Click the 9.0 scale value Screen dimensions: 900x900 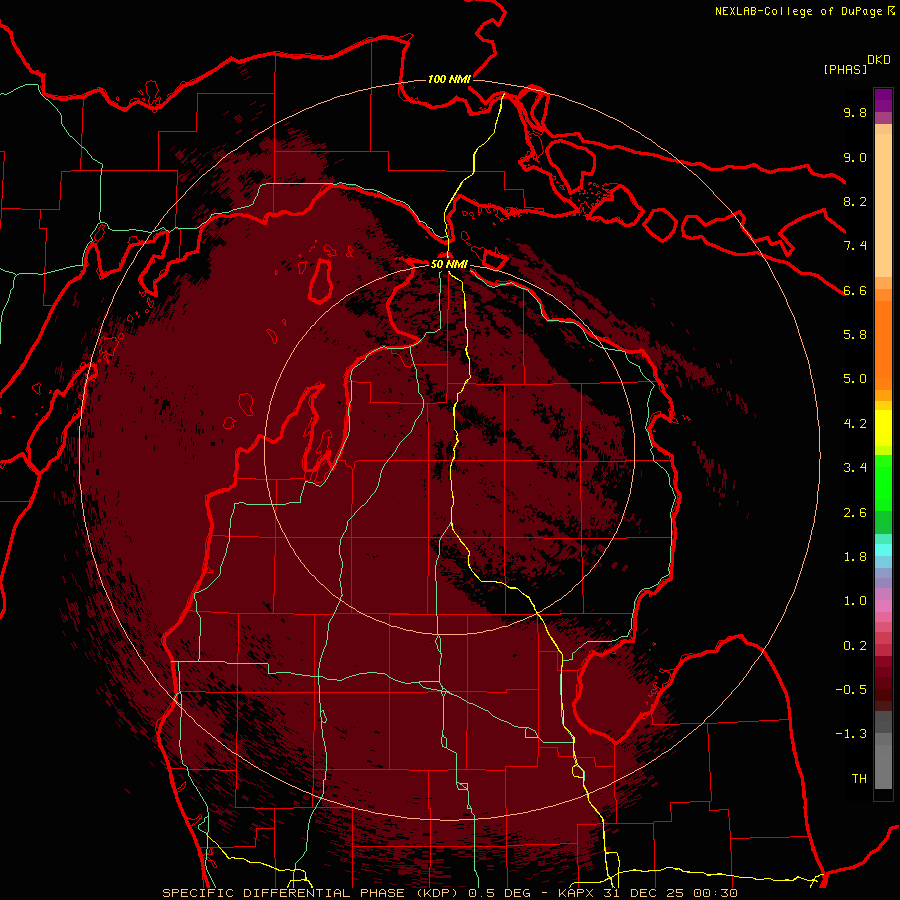click(855, 157)
